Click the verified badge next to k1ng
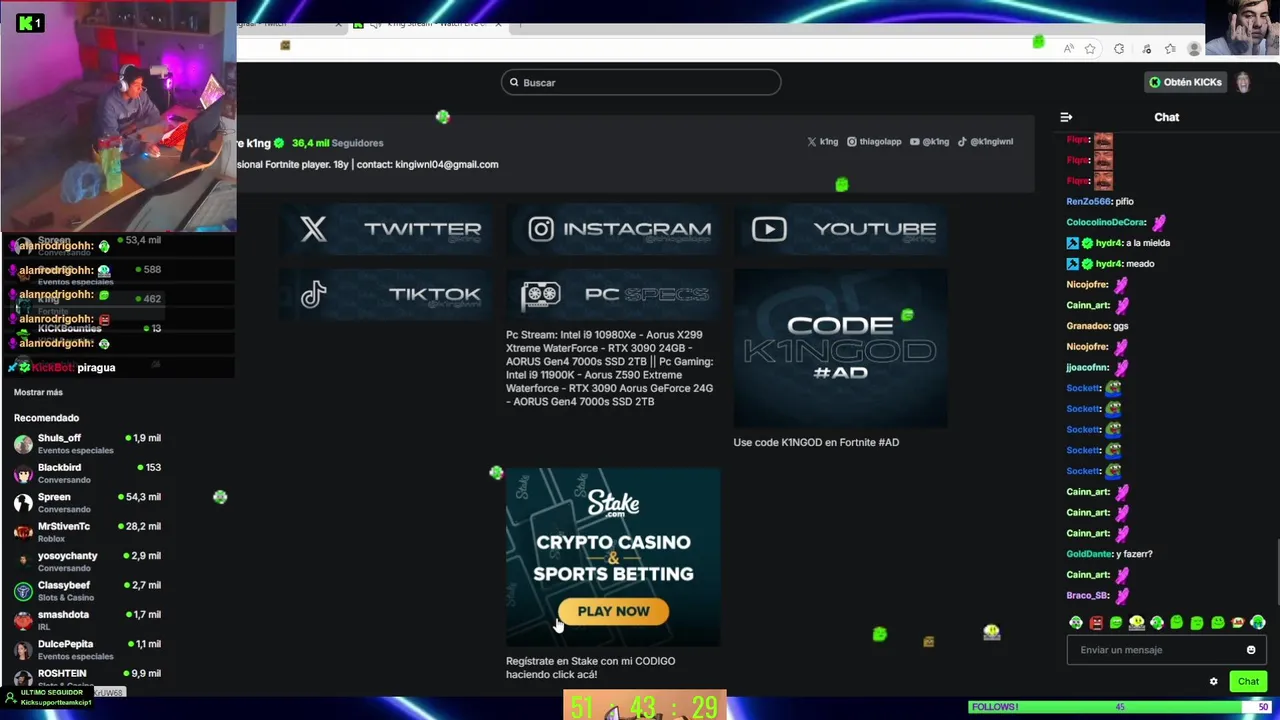This screenshot has height=720, width=1280. (279, 143)
